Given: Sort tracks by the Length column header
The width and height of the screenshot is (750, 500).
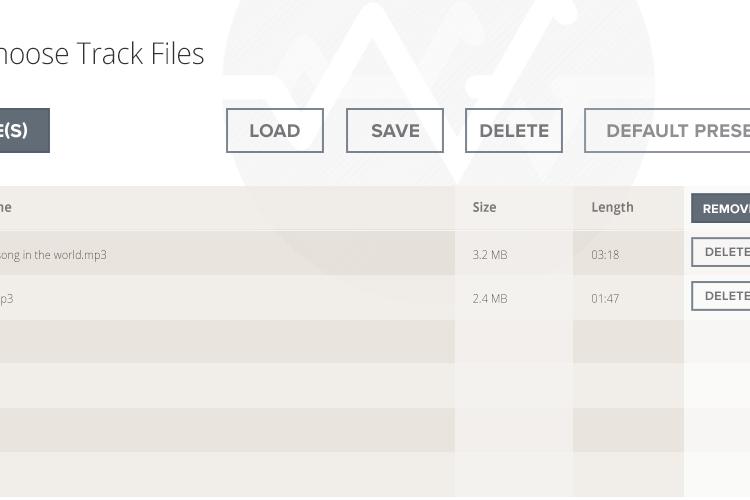Looking at the screenshot, I should click(x=612, y=207).
